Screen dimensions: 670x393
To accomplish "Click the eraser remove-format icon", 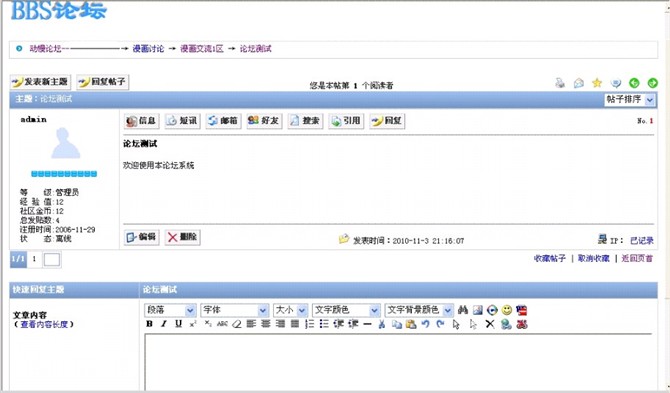I will point(237,324).
